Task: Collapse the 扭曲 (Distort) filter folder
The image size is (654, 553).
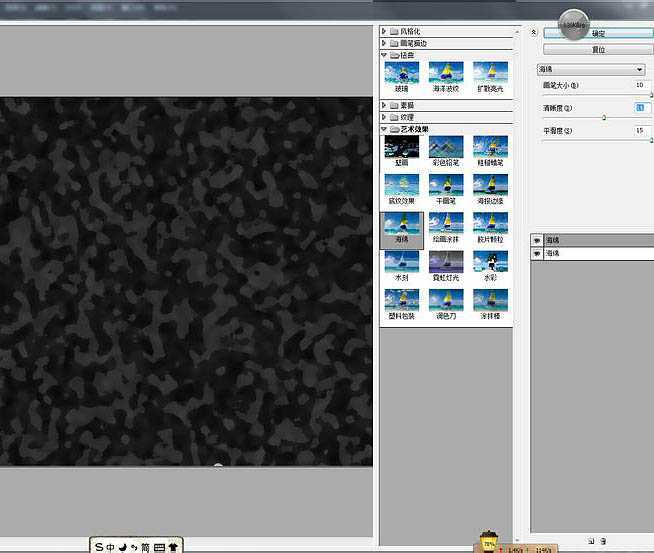Action: click(384, 55)
